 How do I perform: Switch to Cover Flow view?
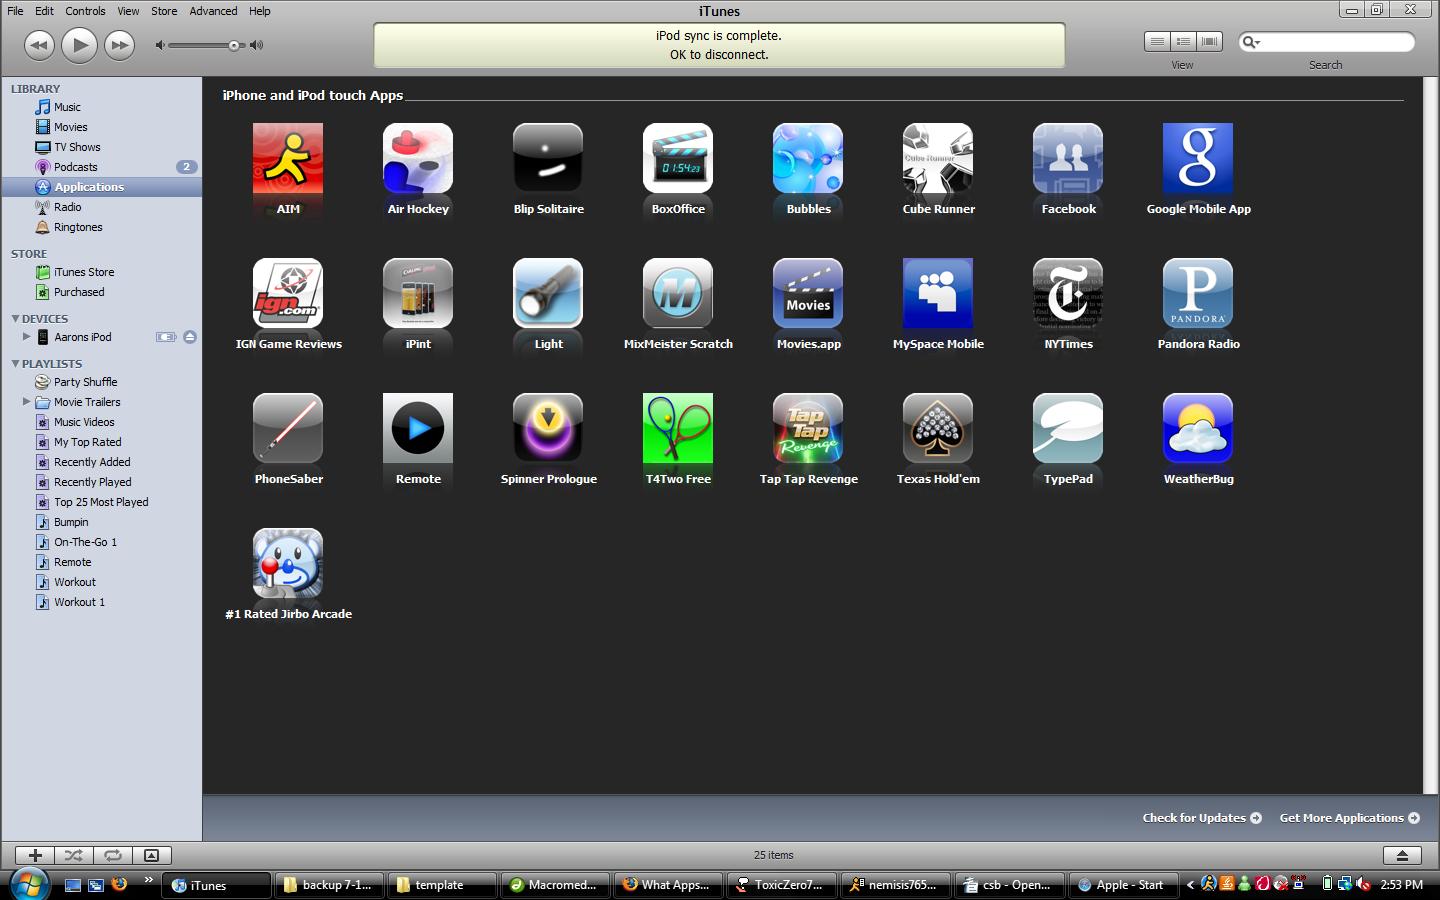coord(1210,41)
